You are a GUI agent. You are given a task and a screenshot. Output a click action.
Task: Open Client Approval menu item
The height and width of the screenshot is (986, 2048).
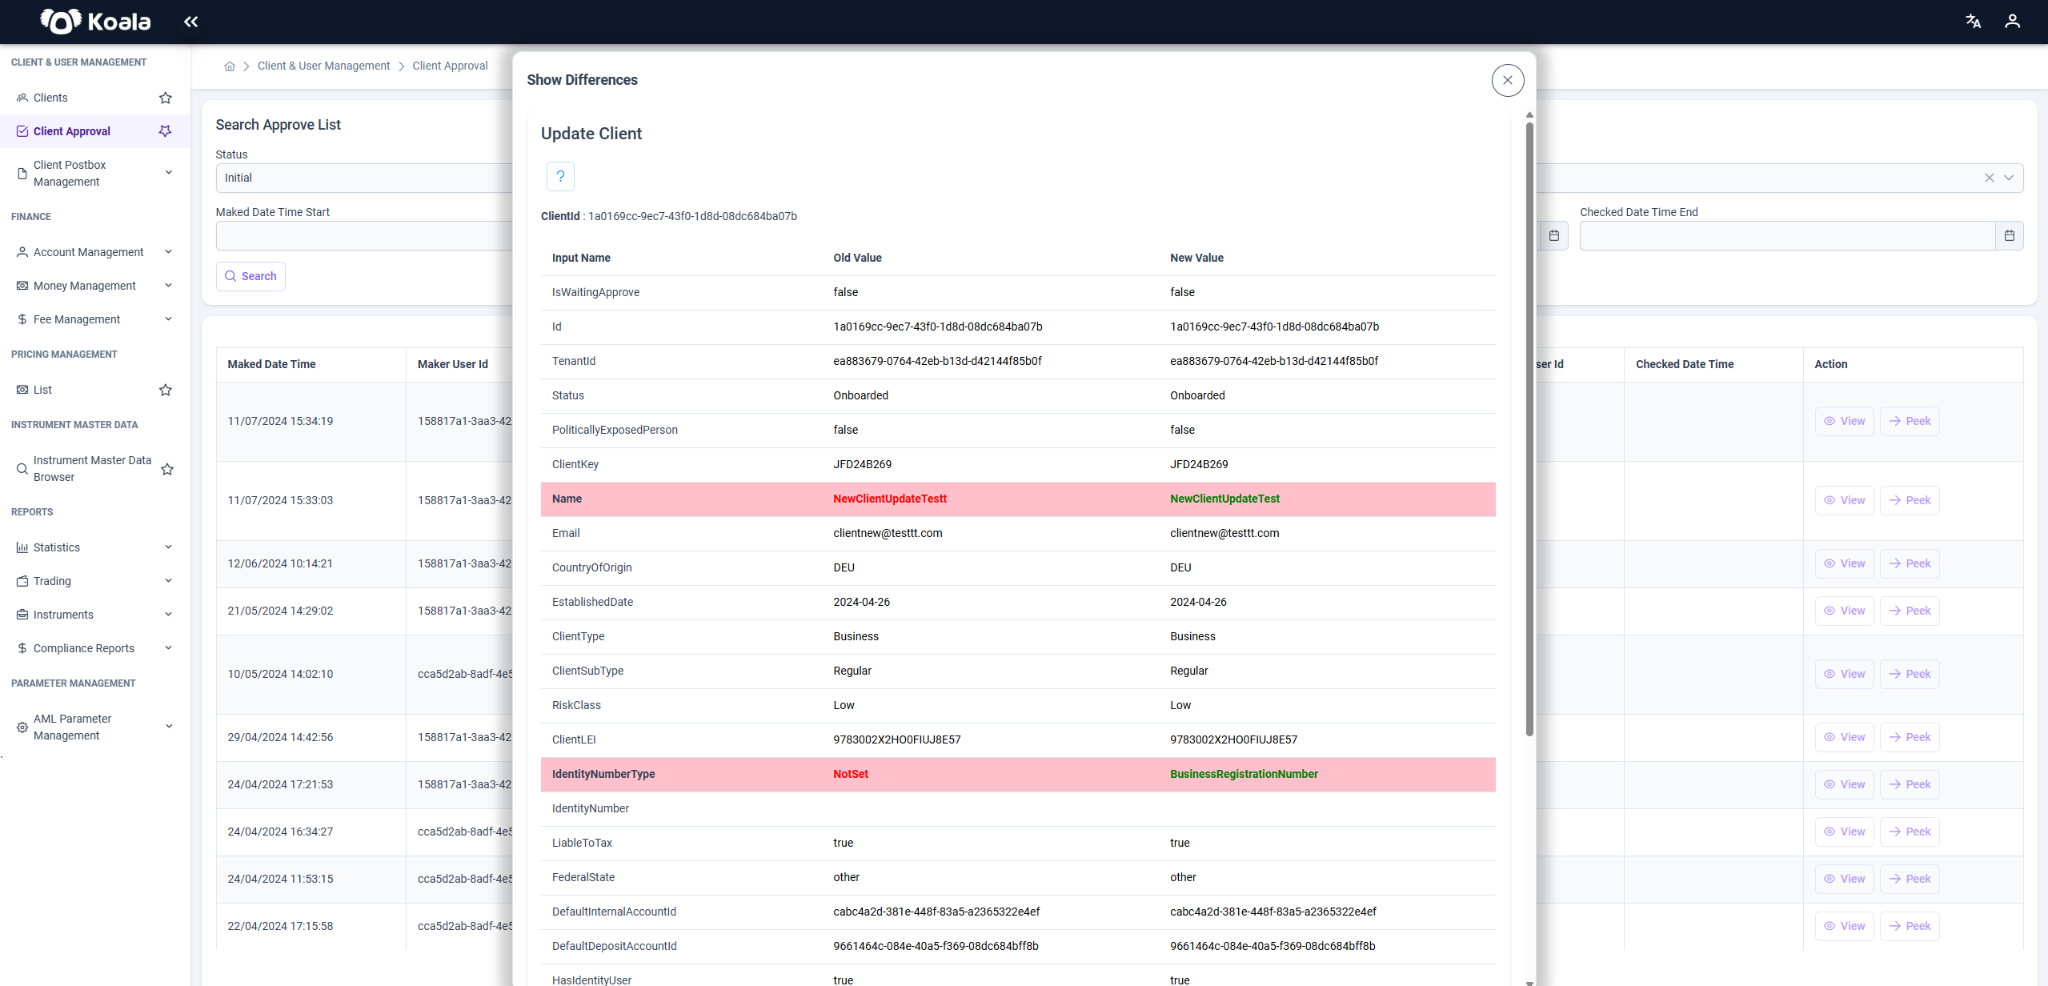coord(71,131)
